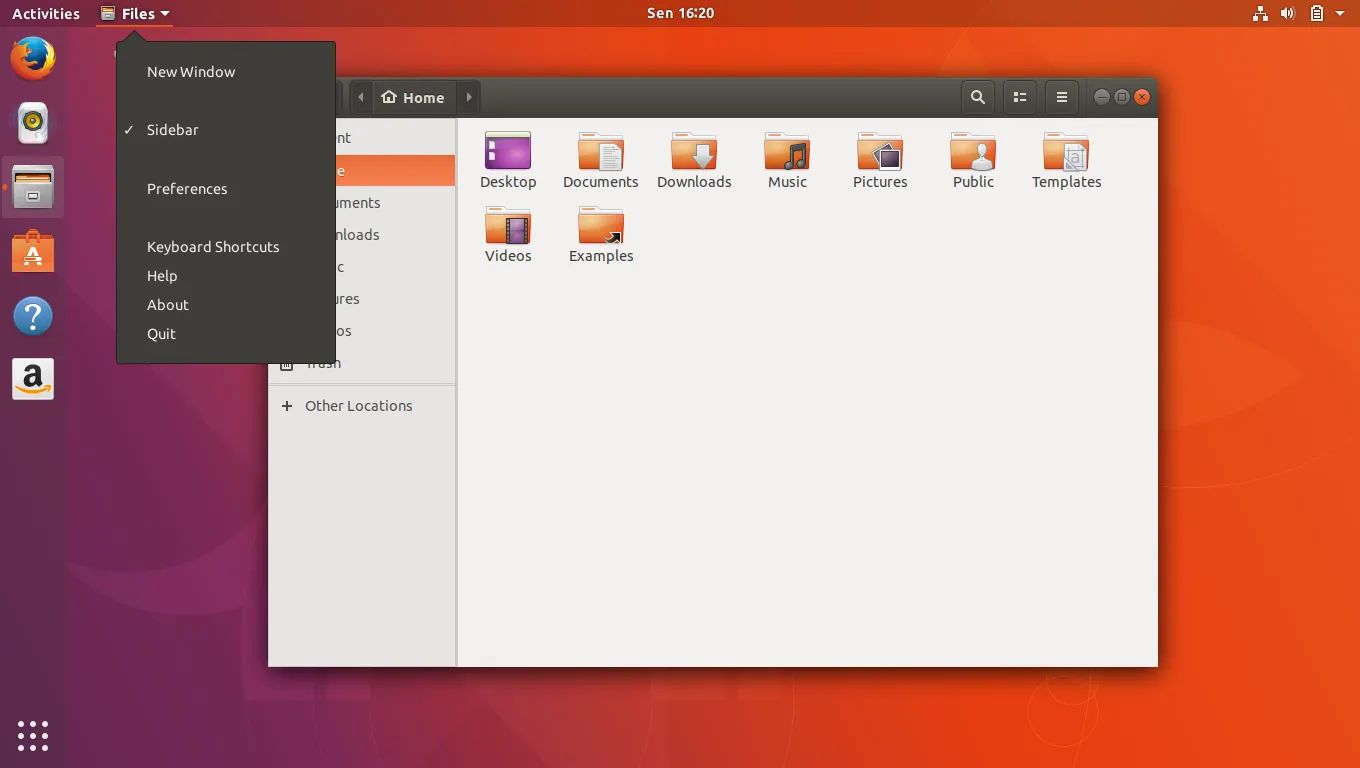
Task: Select the Public folder
Action: (973, 160)
